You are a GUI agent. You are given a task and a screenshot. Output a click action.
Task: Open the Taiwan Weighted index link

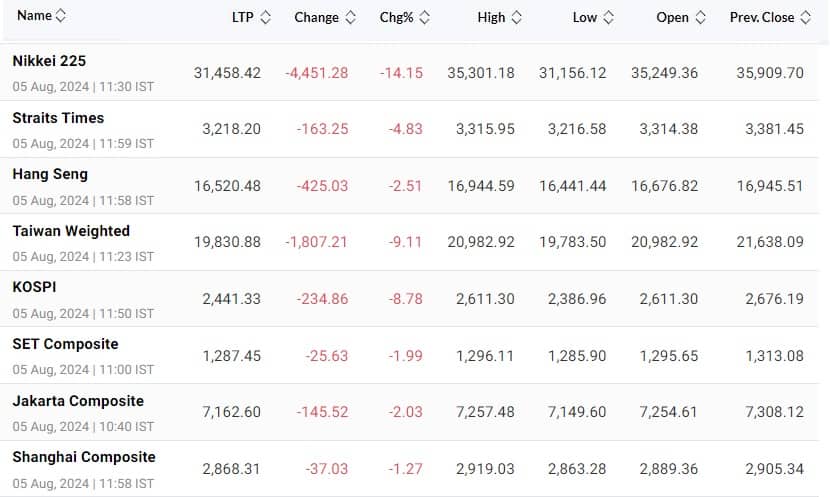click(x=71, y=231)
